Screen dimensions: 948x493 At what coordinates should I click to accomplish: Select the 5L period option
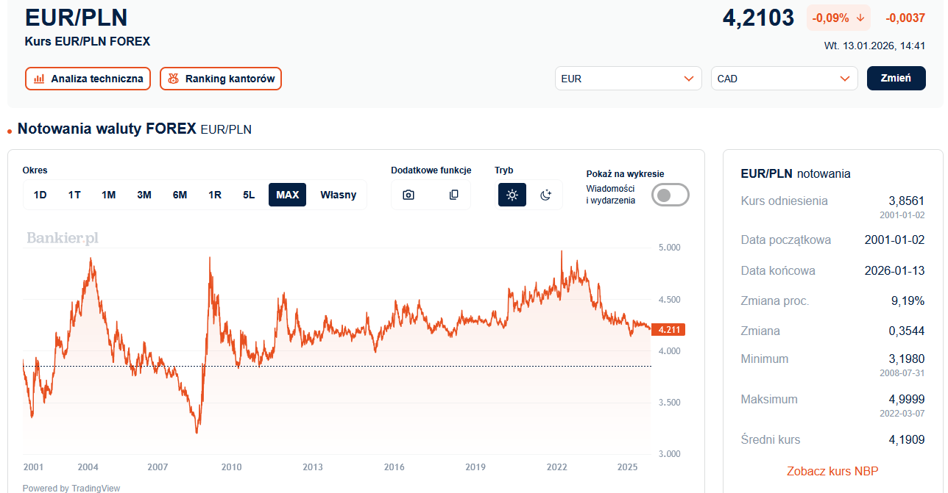tap(249, 195)
